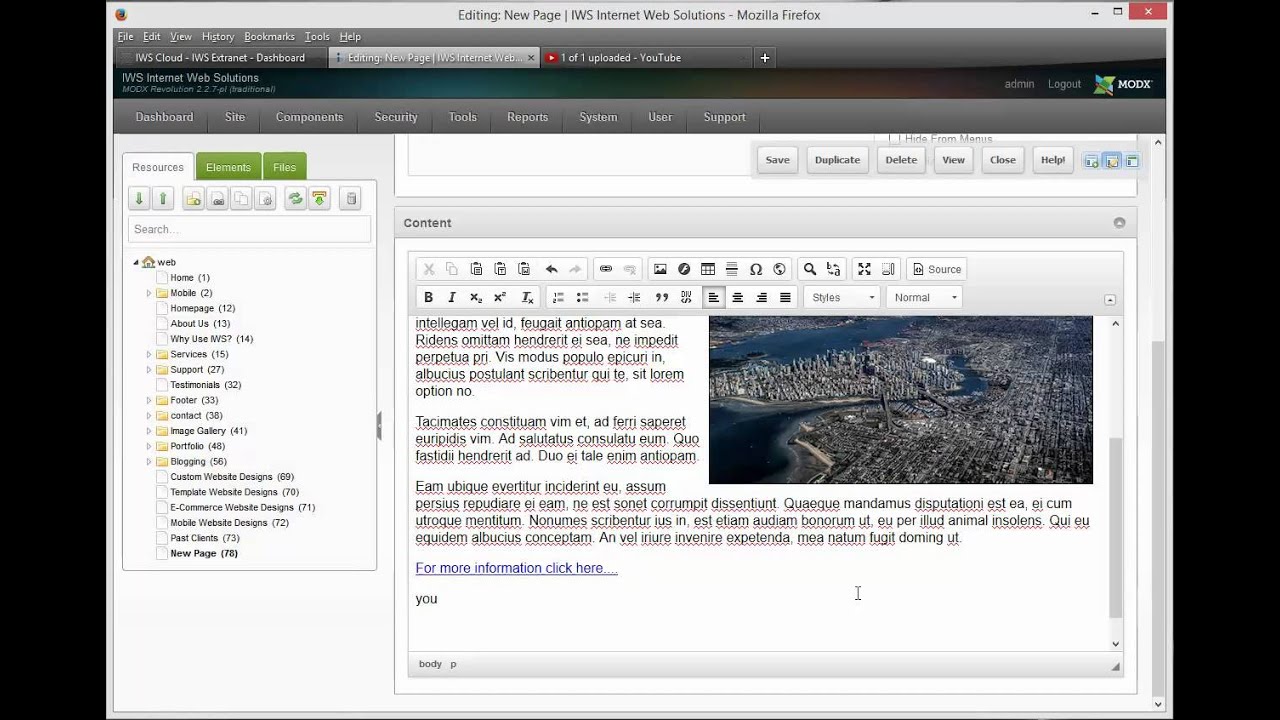Create a Div container
Image resolution: width=1280 pixels, height=720 pixels.
686,297
